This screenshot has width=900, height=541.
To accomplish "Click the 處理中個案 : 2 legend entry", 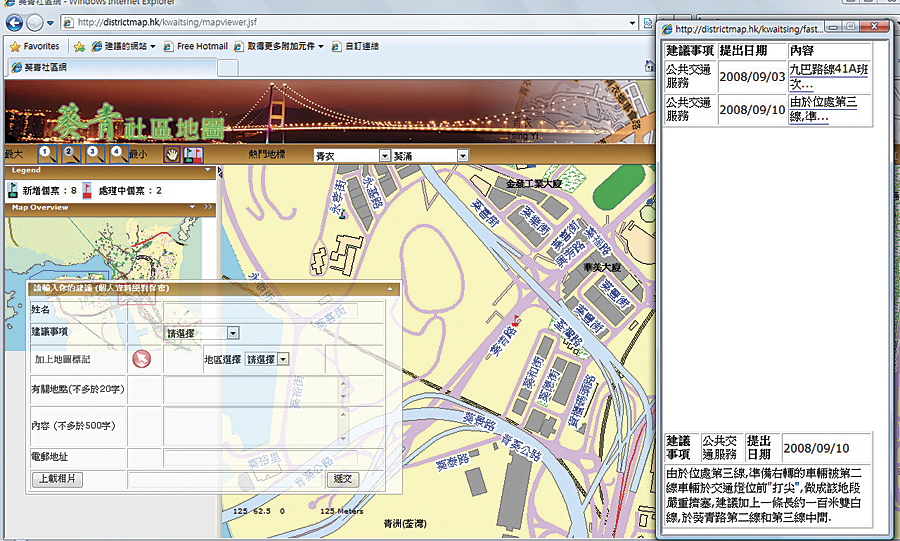I will (x=122, y=190).
